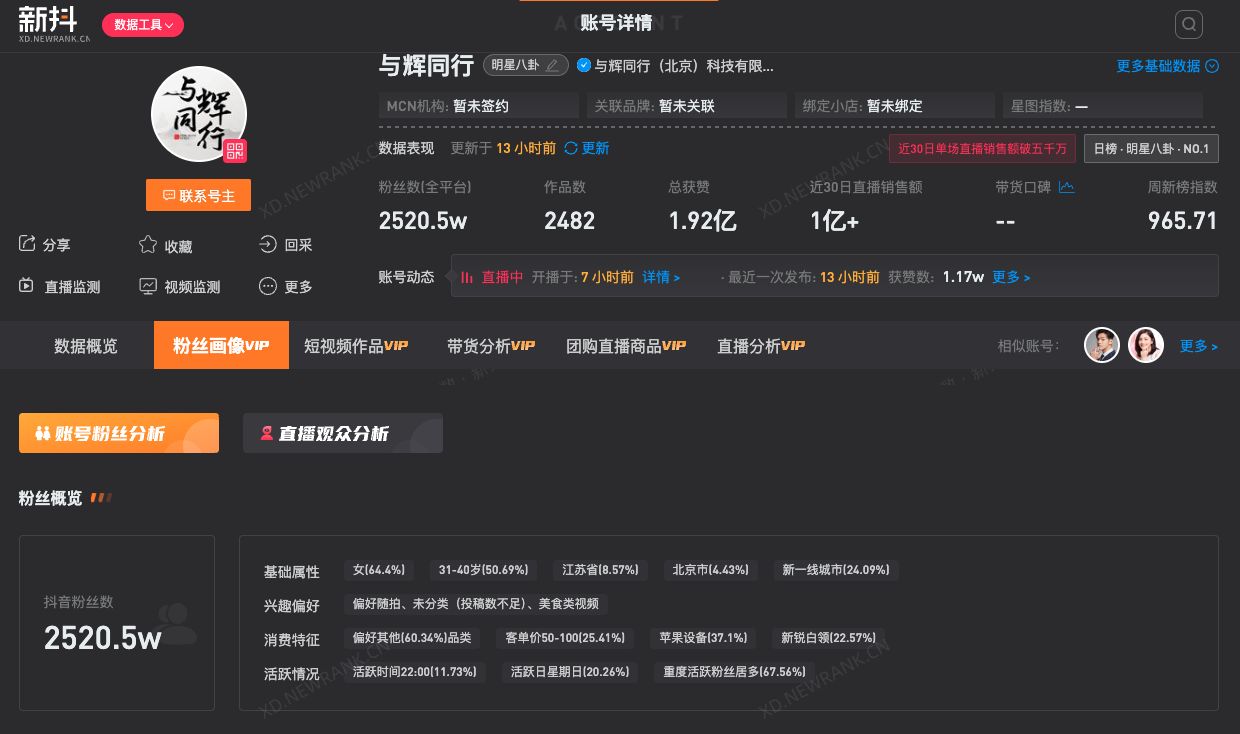Screen dimensions: 1240x734
Task: Click the 日榜·明星八卦·NO.1 badge
Action: [1151, 149]
